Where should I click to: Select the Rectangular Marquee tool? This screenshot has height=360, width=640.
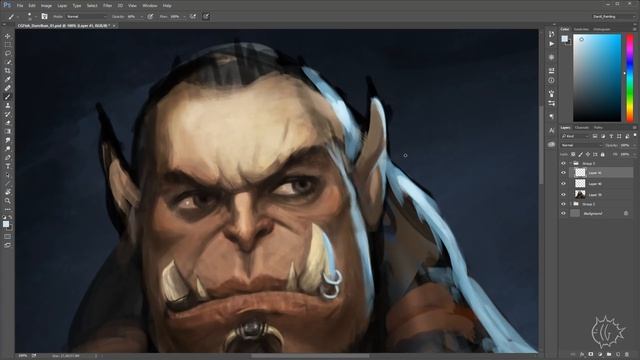(8, 44)
